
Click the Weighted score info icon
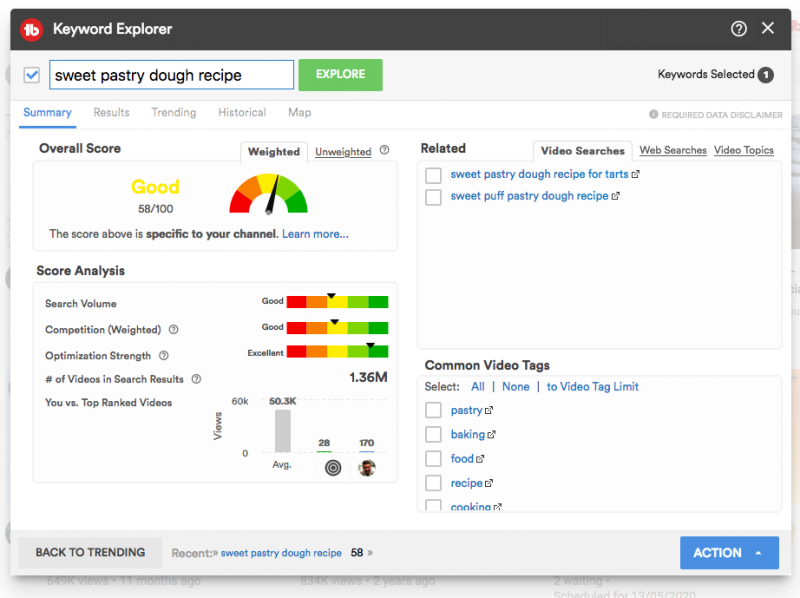click(x=385, y=151)
